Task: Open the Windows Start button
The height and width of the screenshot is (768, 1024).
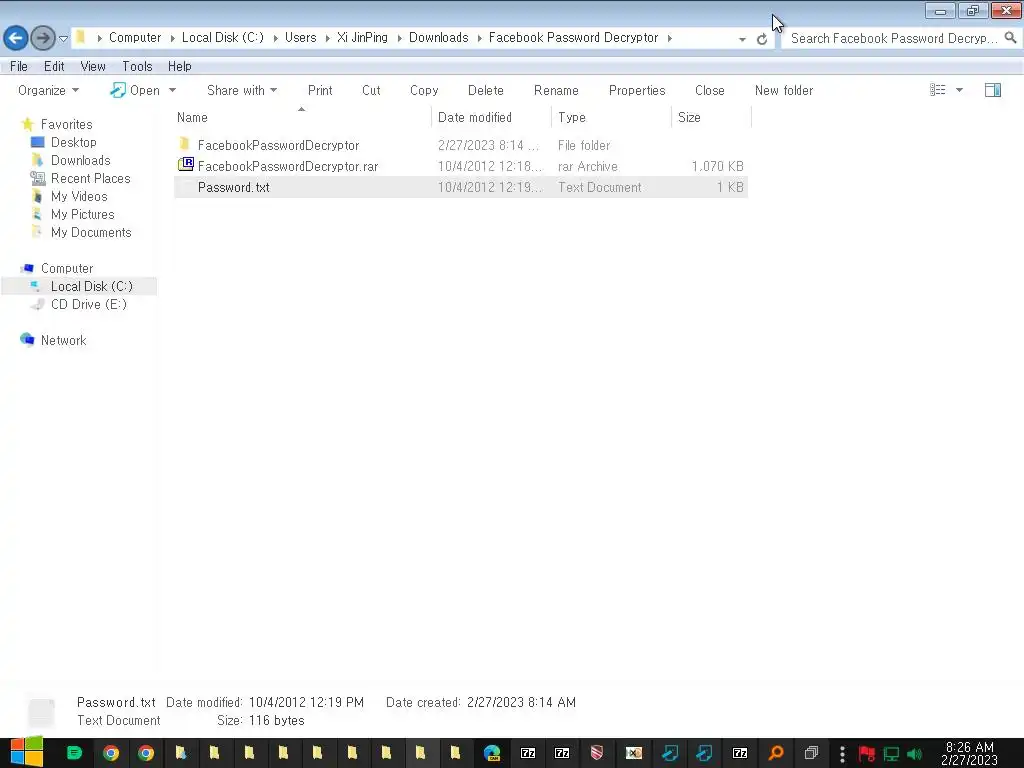Action: (x=27, y=752)
